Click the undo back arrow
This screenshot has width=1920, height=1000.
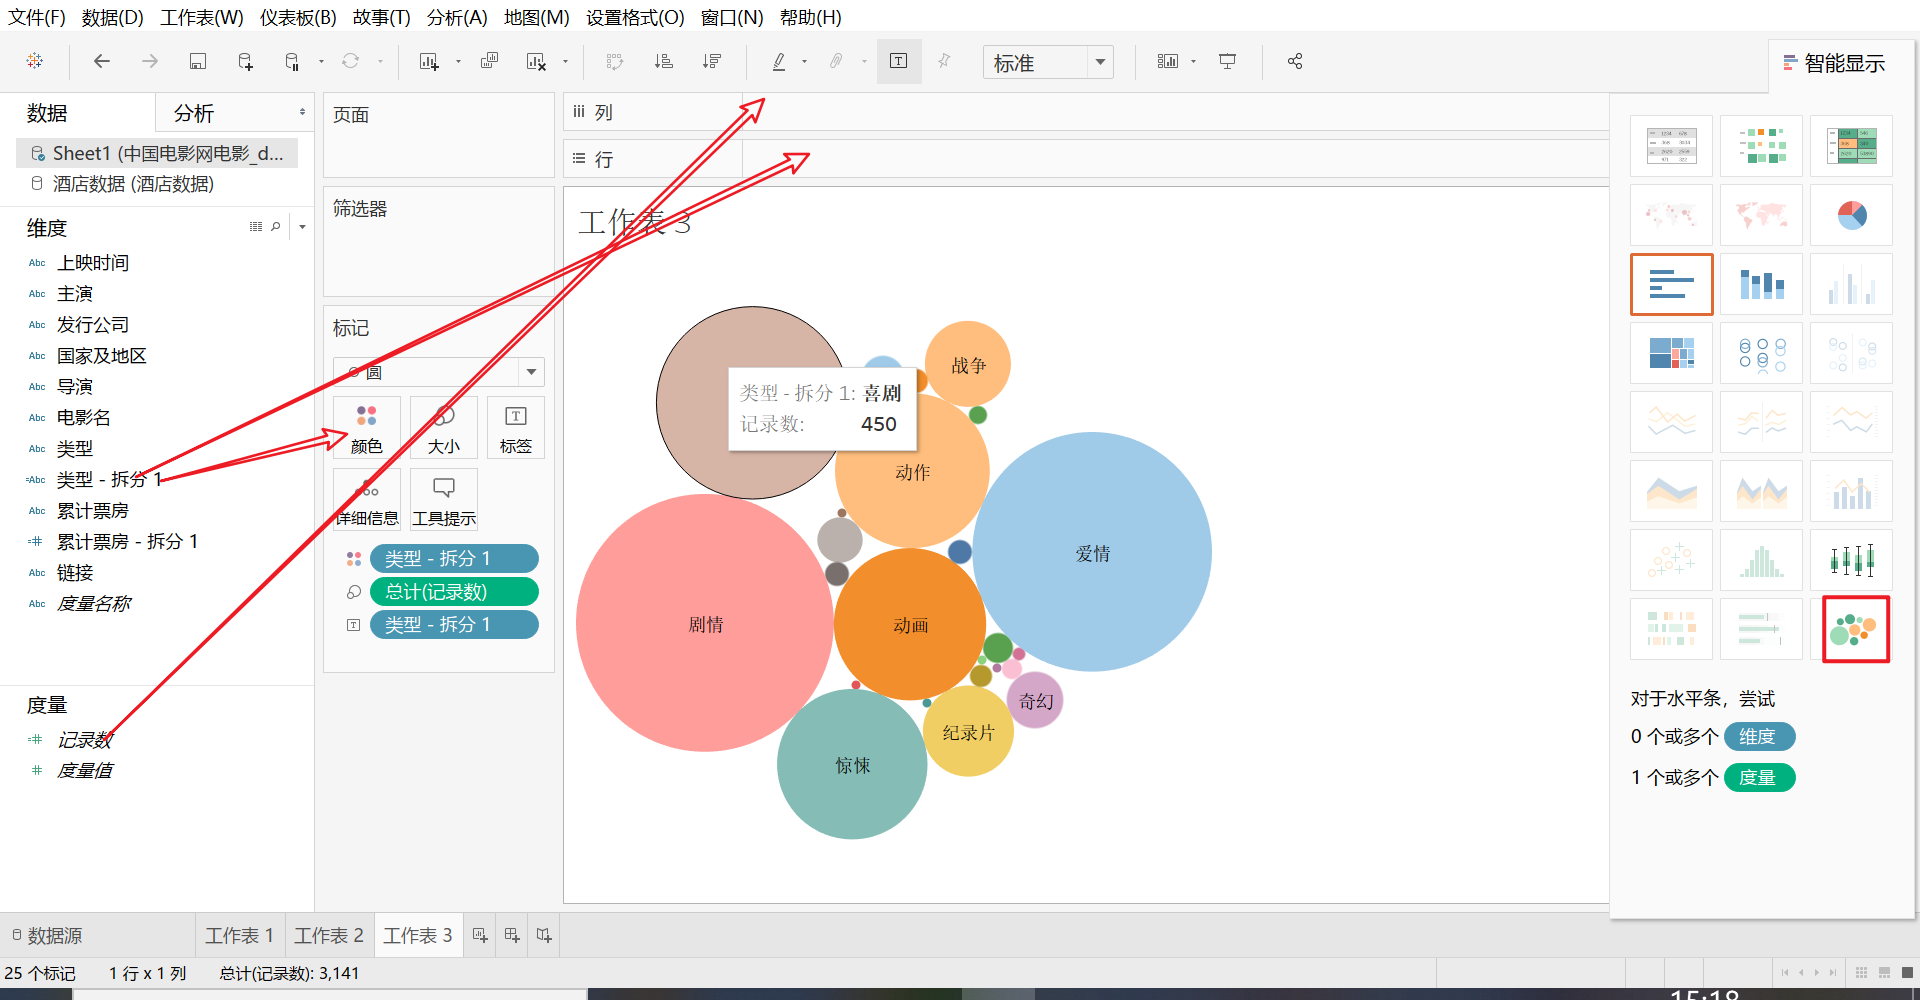pyautogui.click(x=101, y=61)
